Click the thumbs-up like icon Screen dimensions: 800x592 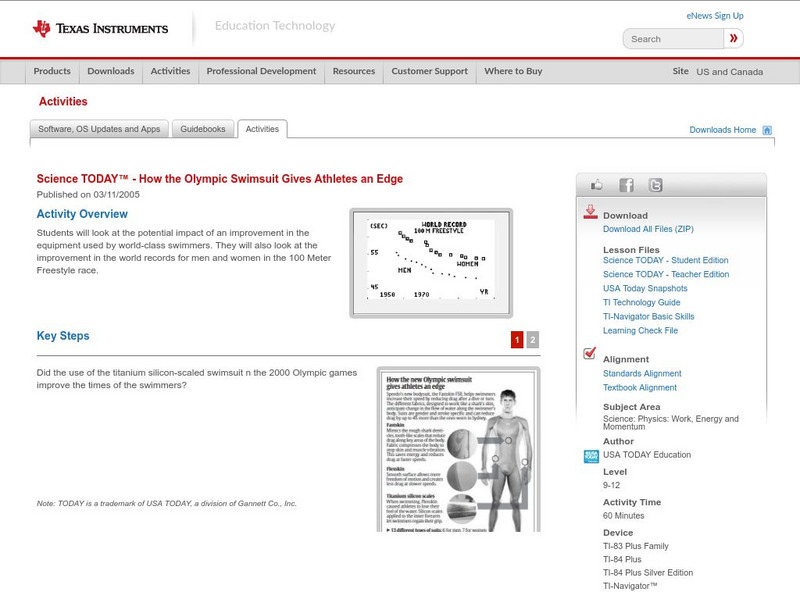click(596, 185)
